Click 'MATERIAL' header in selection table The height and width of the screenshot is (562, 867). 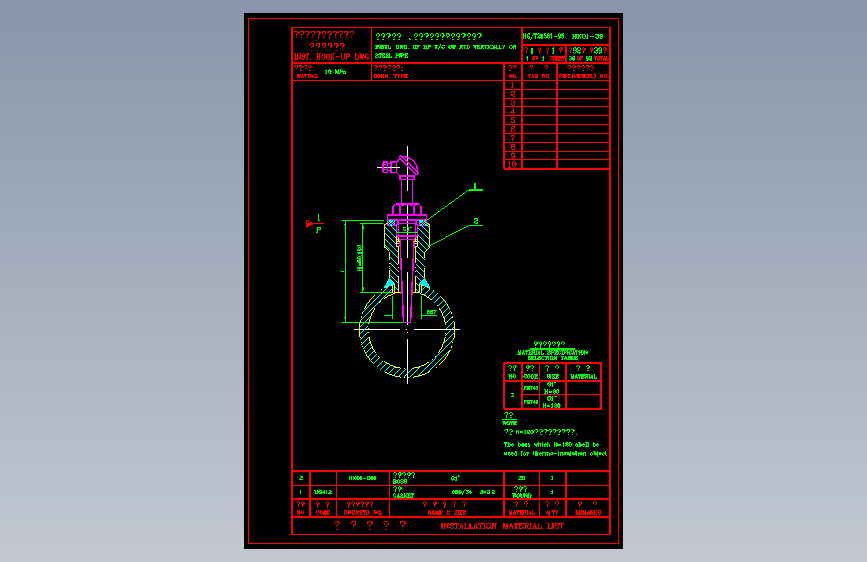point(583,377)
